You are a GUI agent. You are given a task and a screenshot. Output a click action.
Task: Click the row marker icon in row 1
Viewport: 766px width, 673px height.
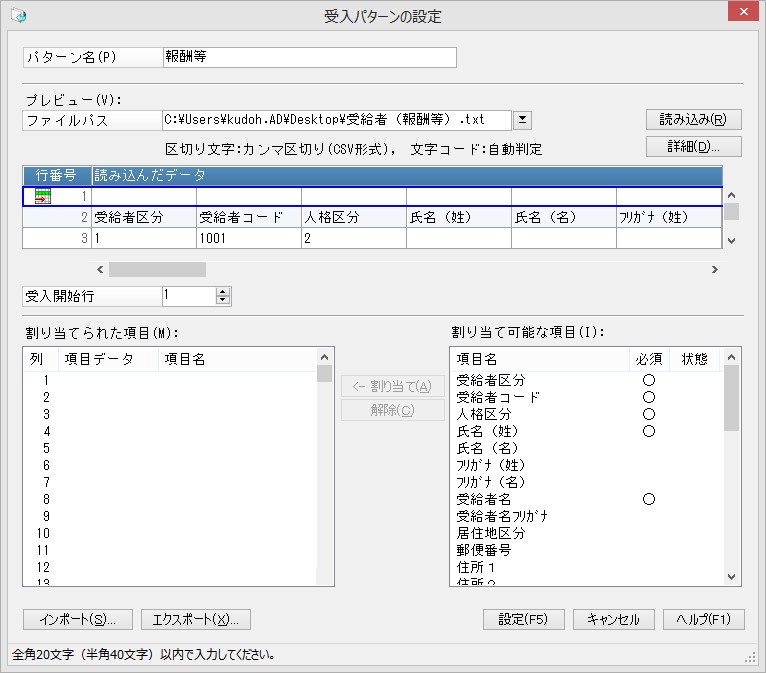click(43, 196)
